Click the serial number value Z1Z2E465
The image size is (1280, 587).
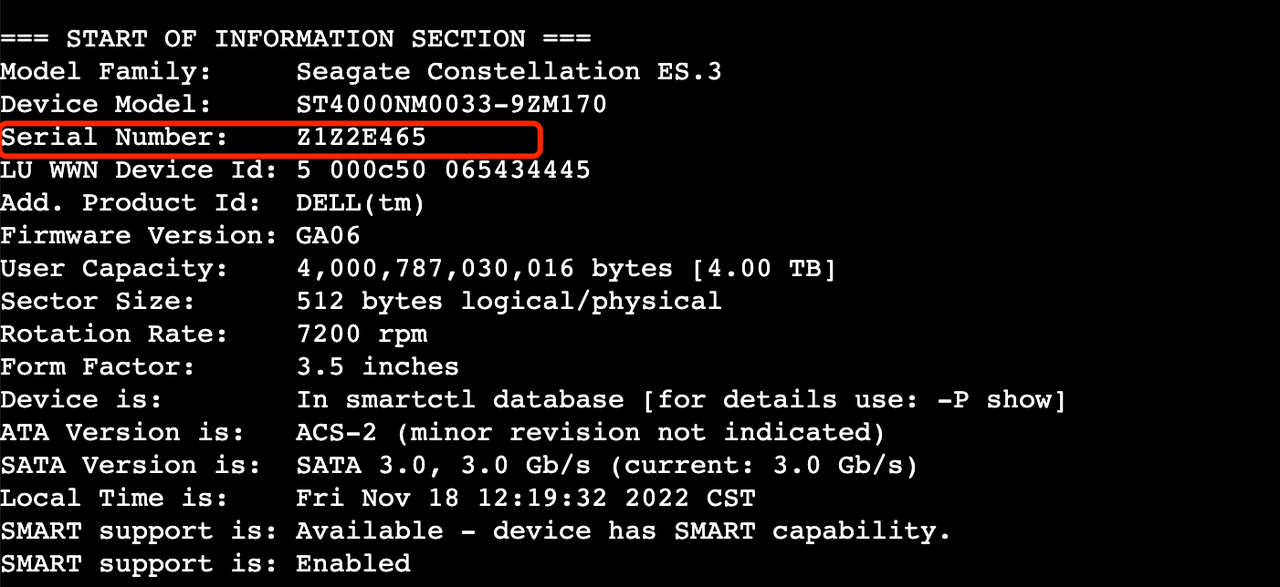click(x=361, y=137)
